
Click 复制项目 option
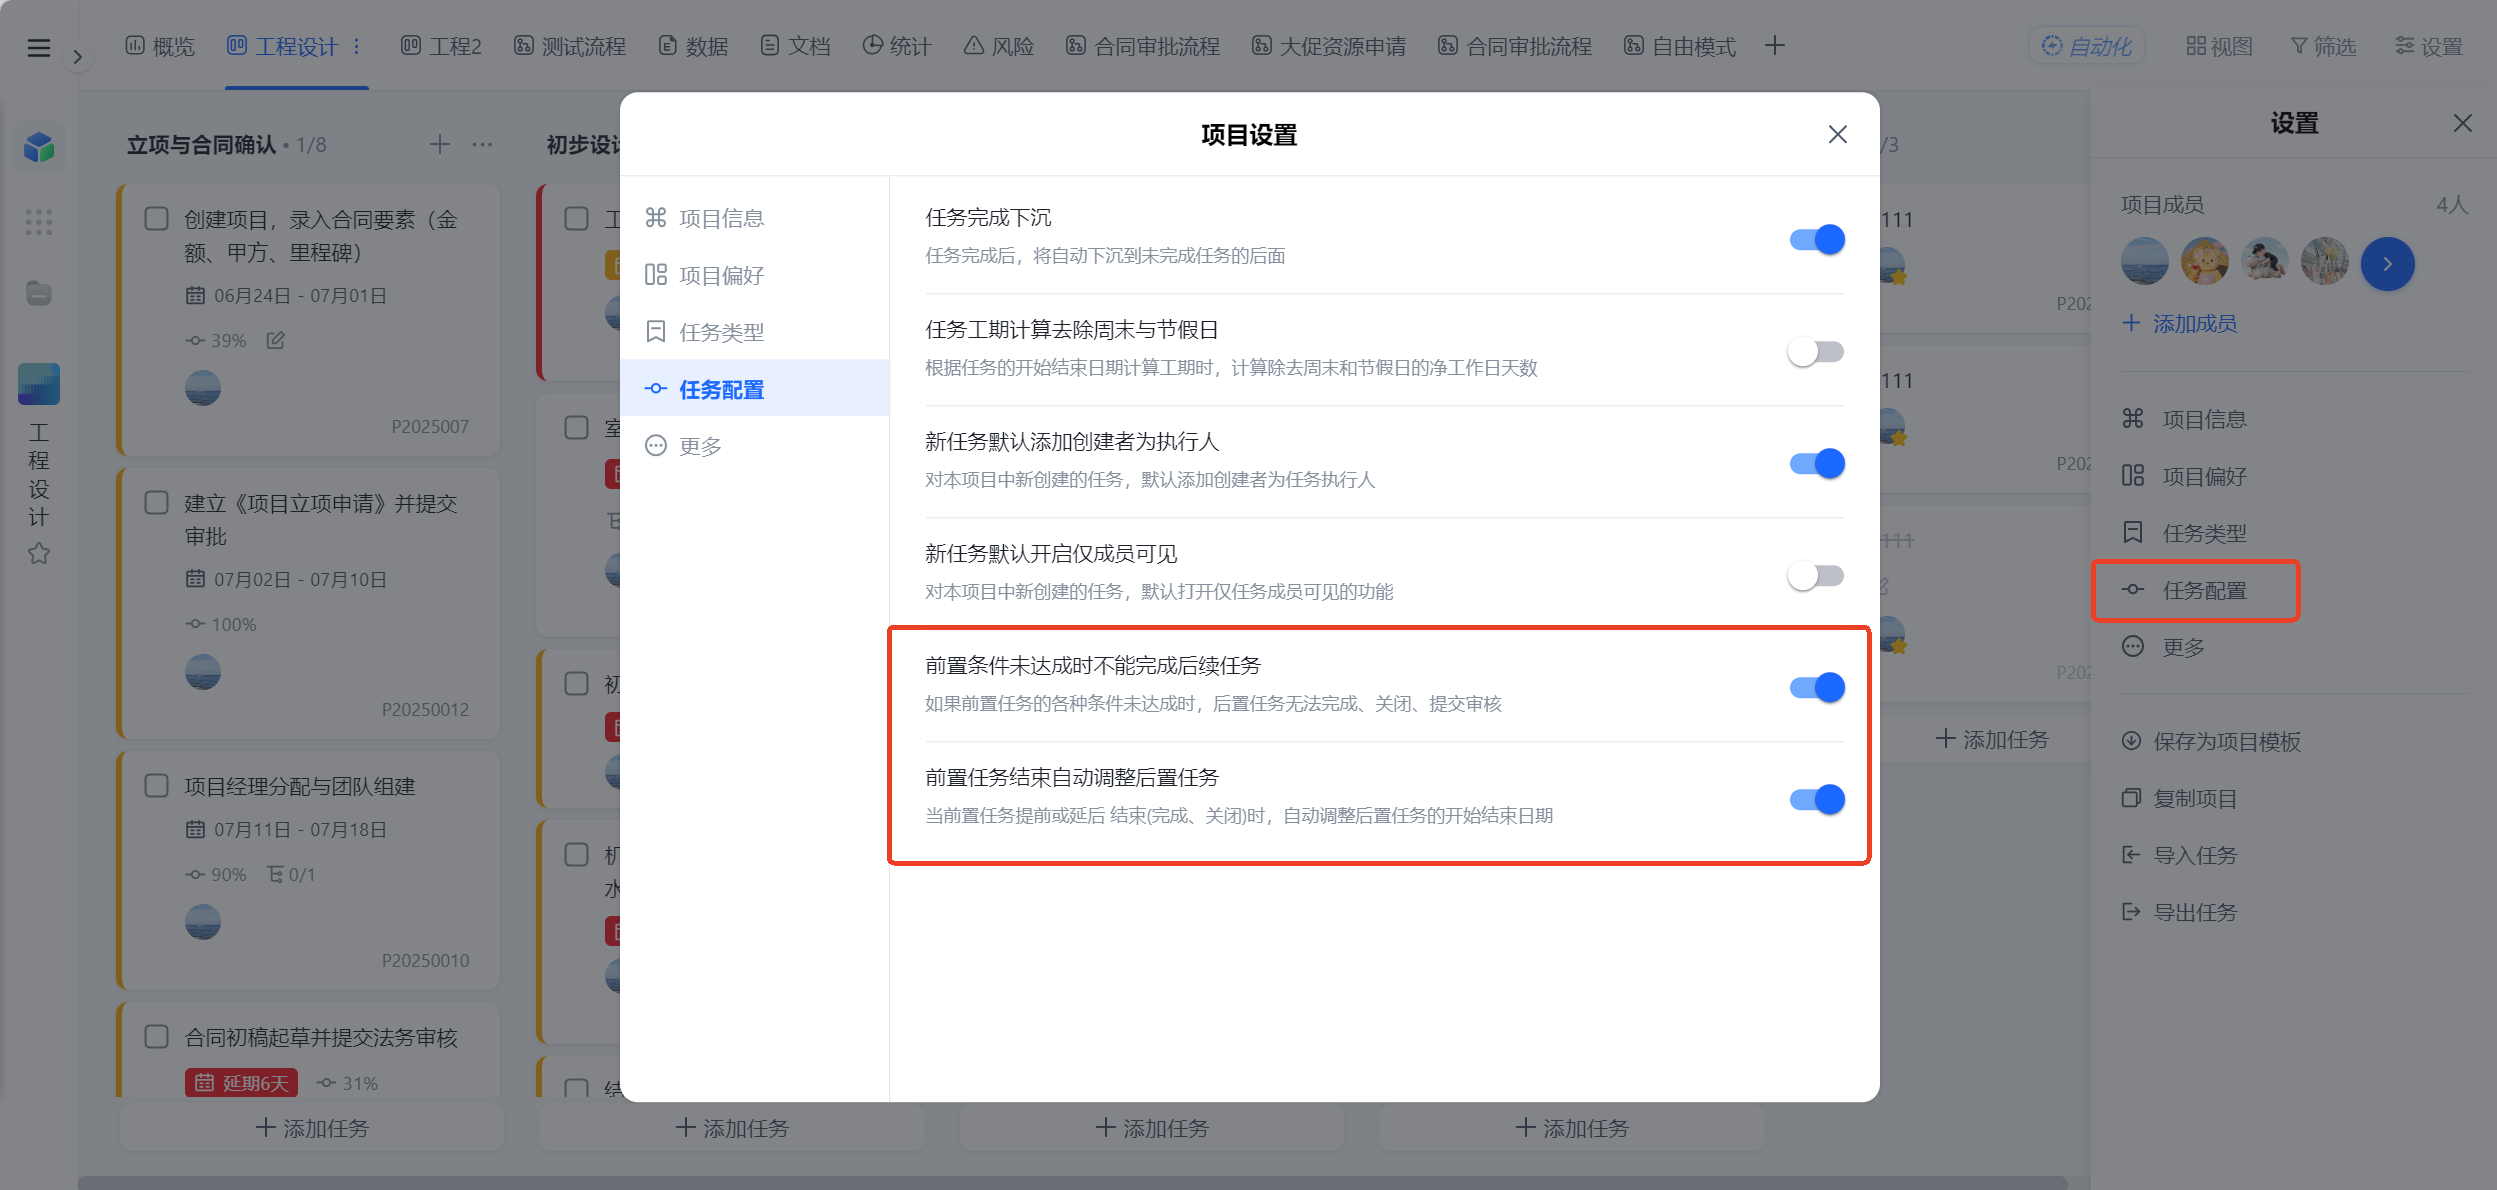(2179, 798)
